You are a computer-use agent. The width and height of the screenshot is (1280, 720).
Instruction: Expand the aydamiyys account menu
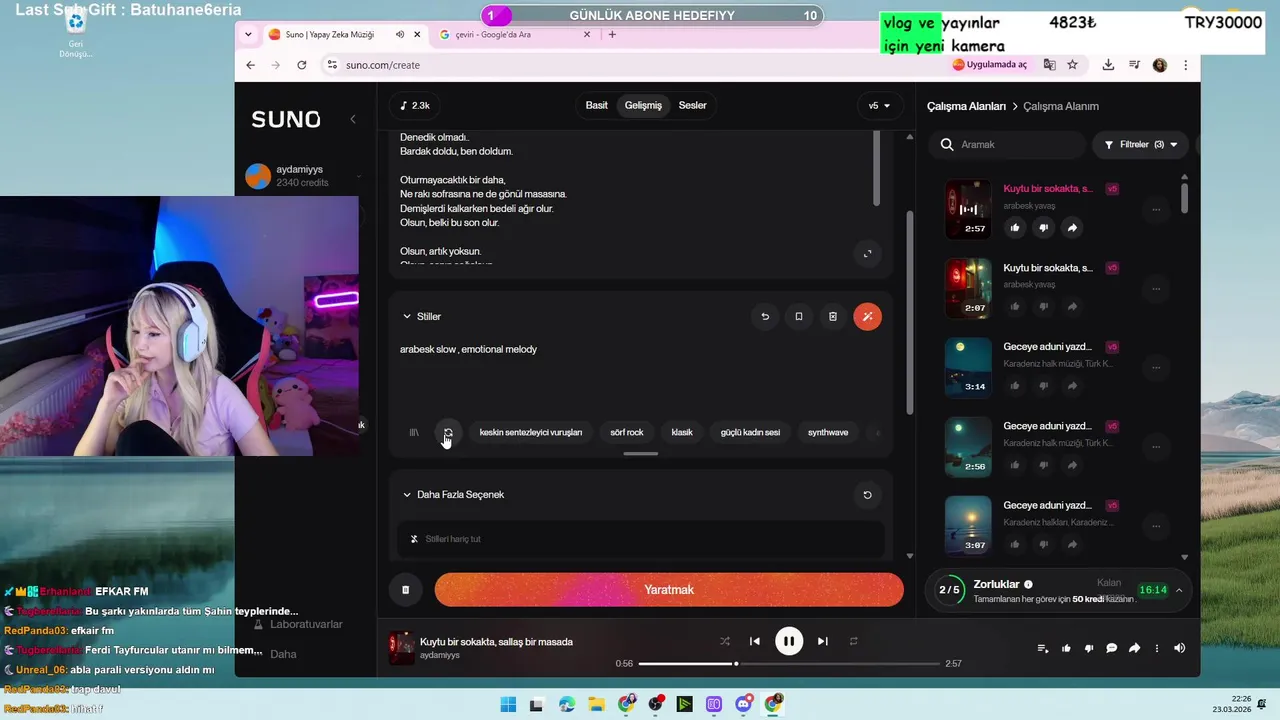tap(357, 177)
